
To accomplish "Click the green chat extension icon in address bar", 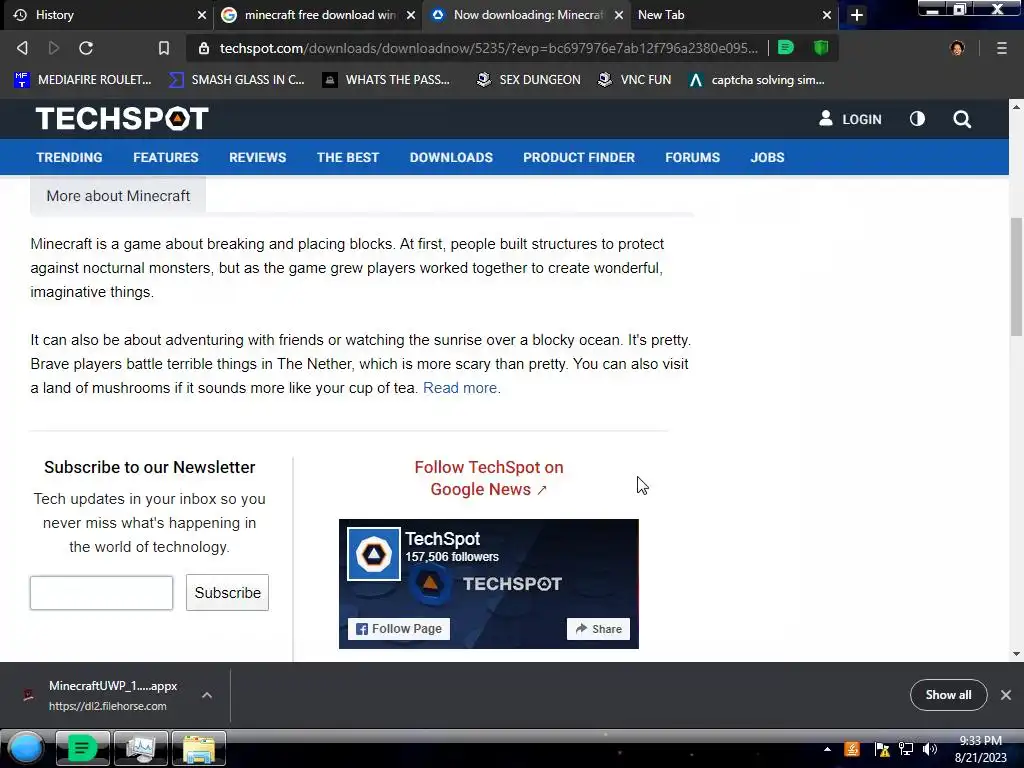I will (786, 48).
